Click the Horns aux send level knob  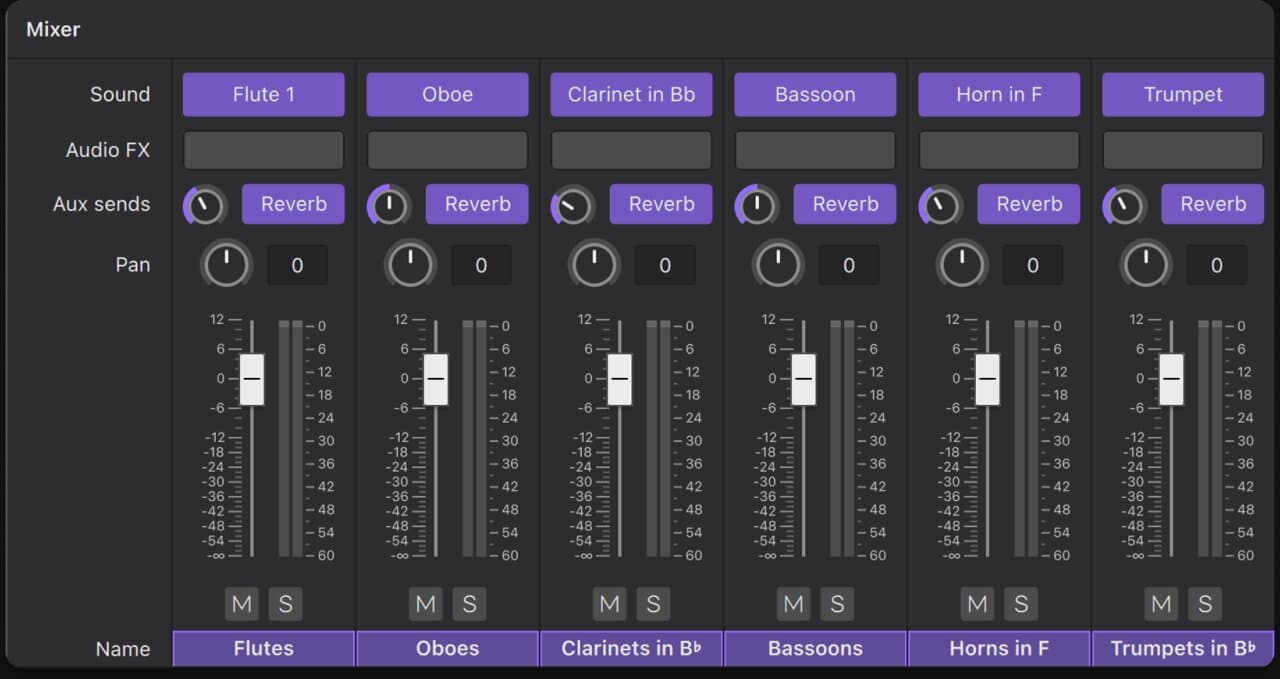pyautogui.click(x=942, y=206)
